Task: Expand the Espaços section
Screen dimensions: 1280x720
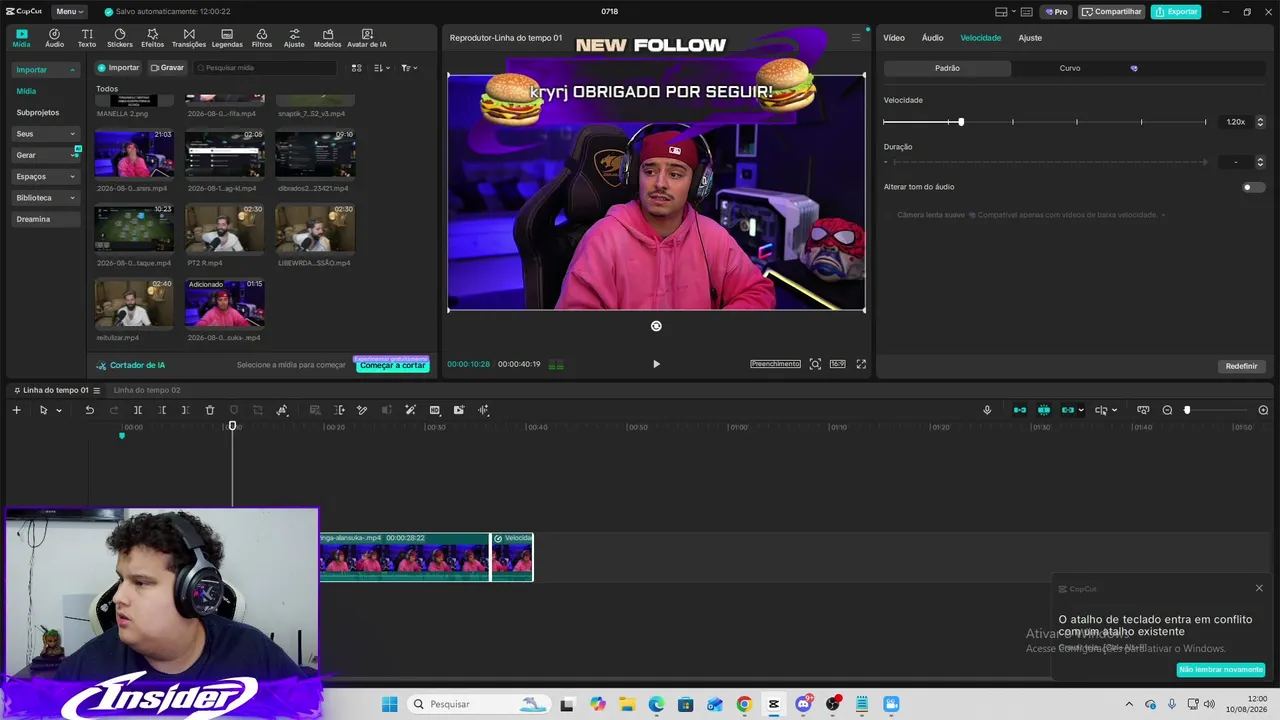Action: click(72, 177)
